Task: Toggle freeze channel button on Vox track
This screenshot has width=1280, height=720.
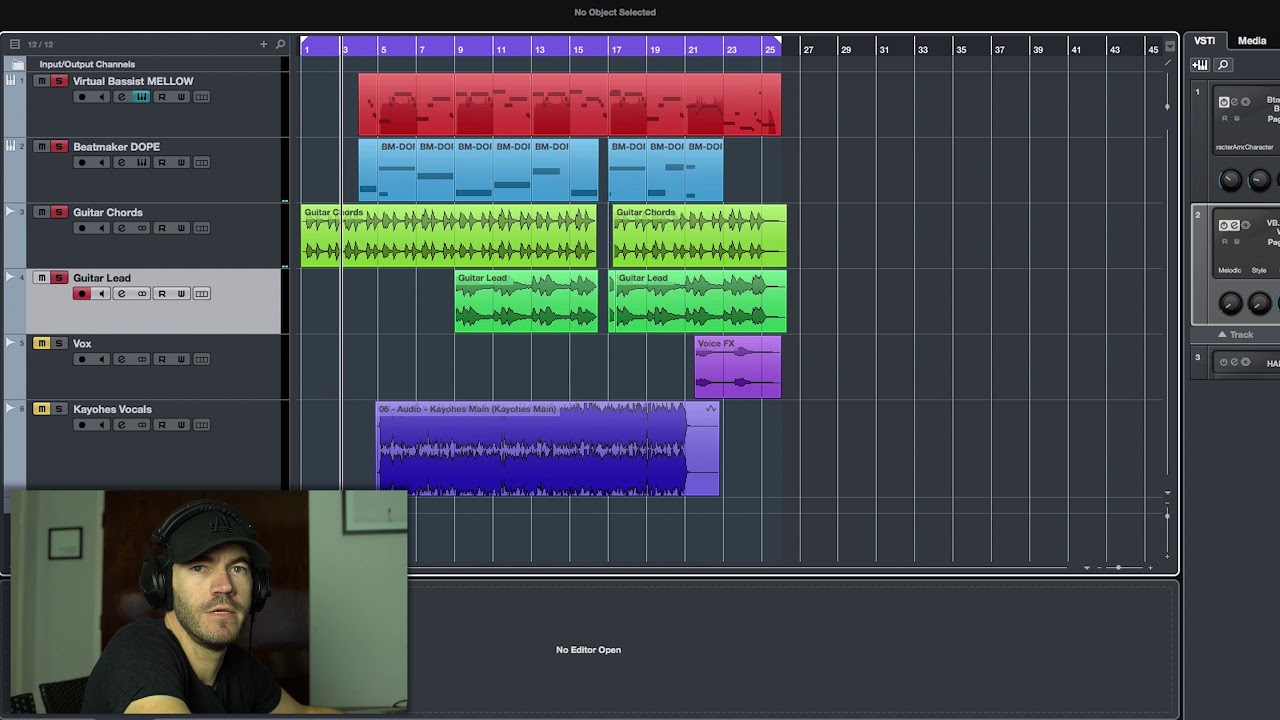Action: point(142,359)
